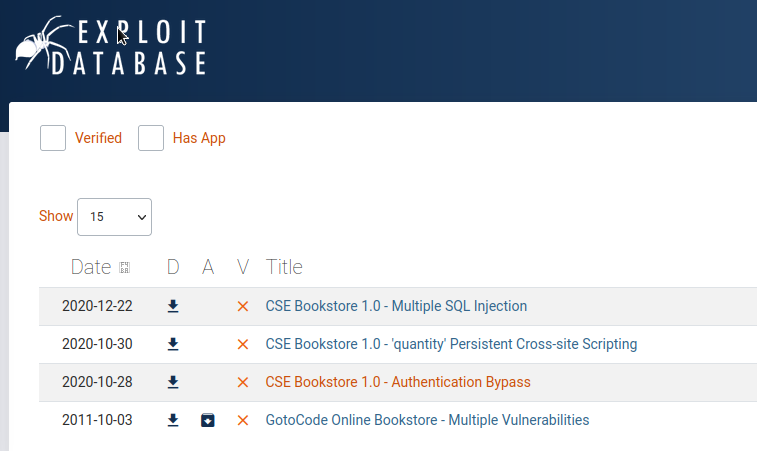Open the Show entries dropdown set to 15
The height and width of the screenshot is (451, 757).
[x=114, y=217]
